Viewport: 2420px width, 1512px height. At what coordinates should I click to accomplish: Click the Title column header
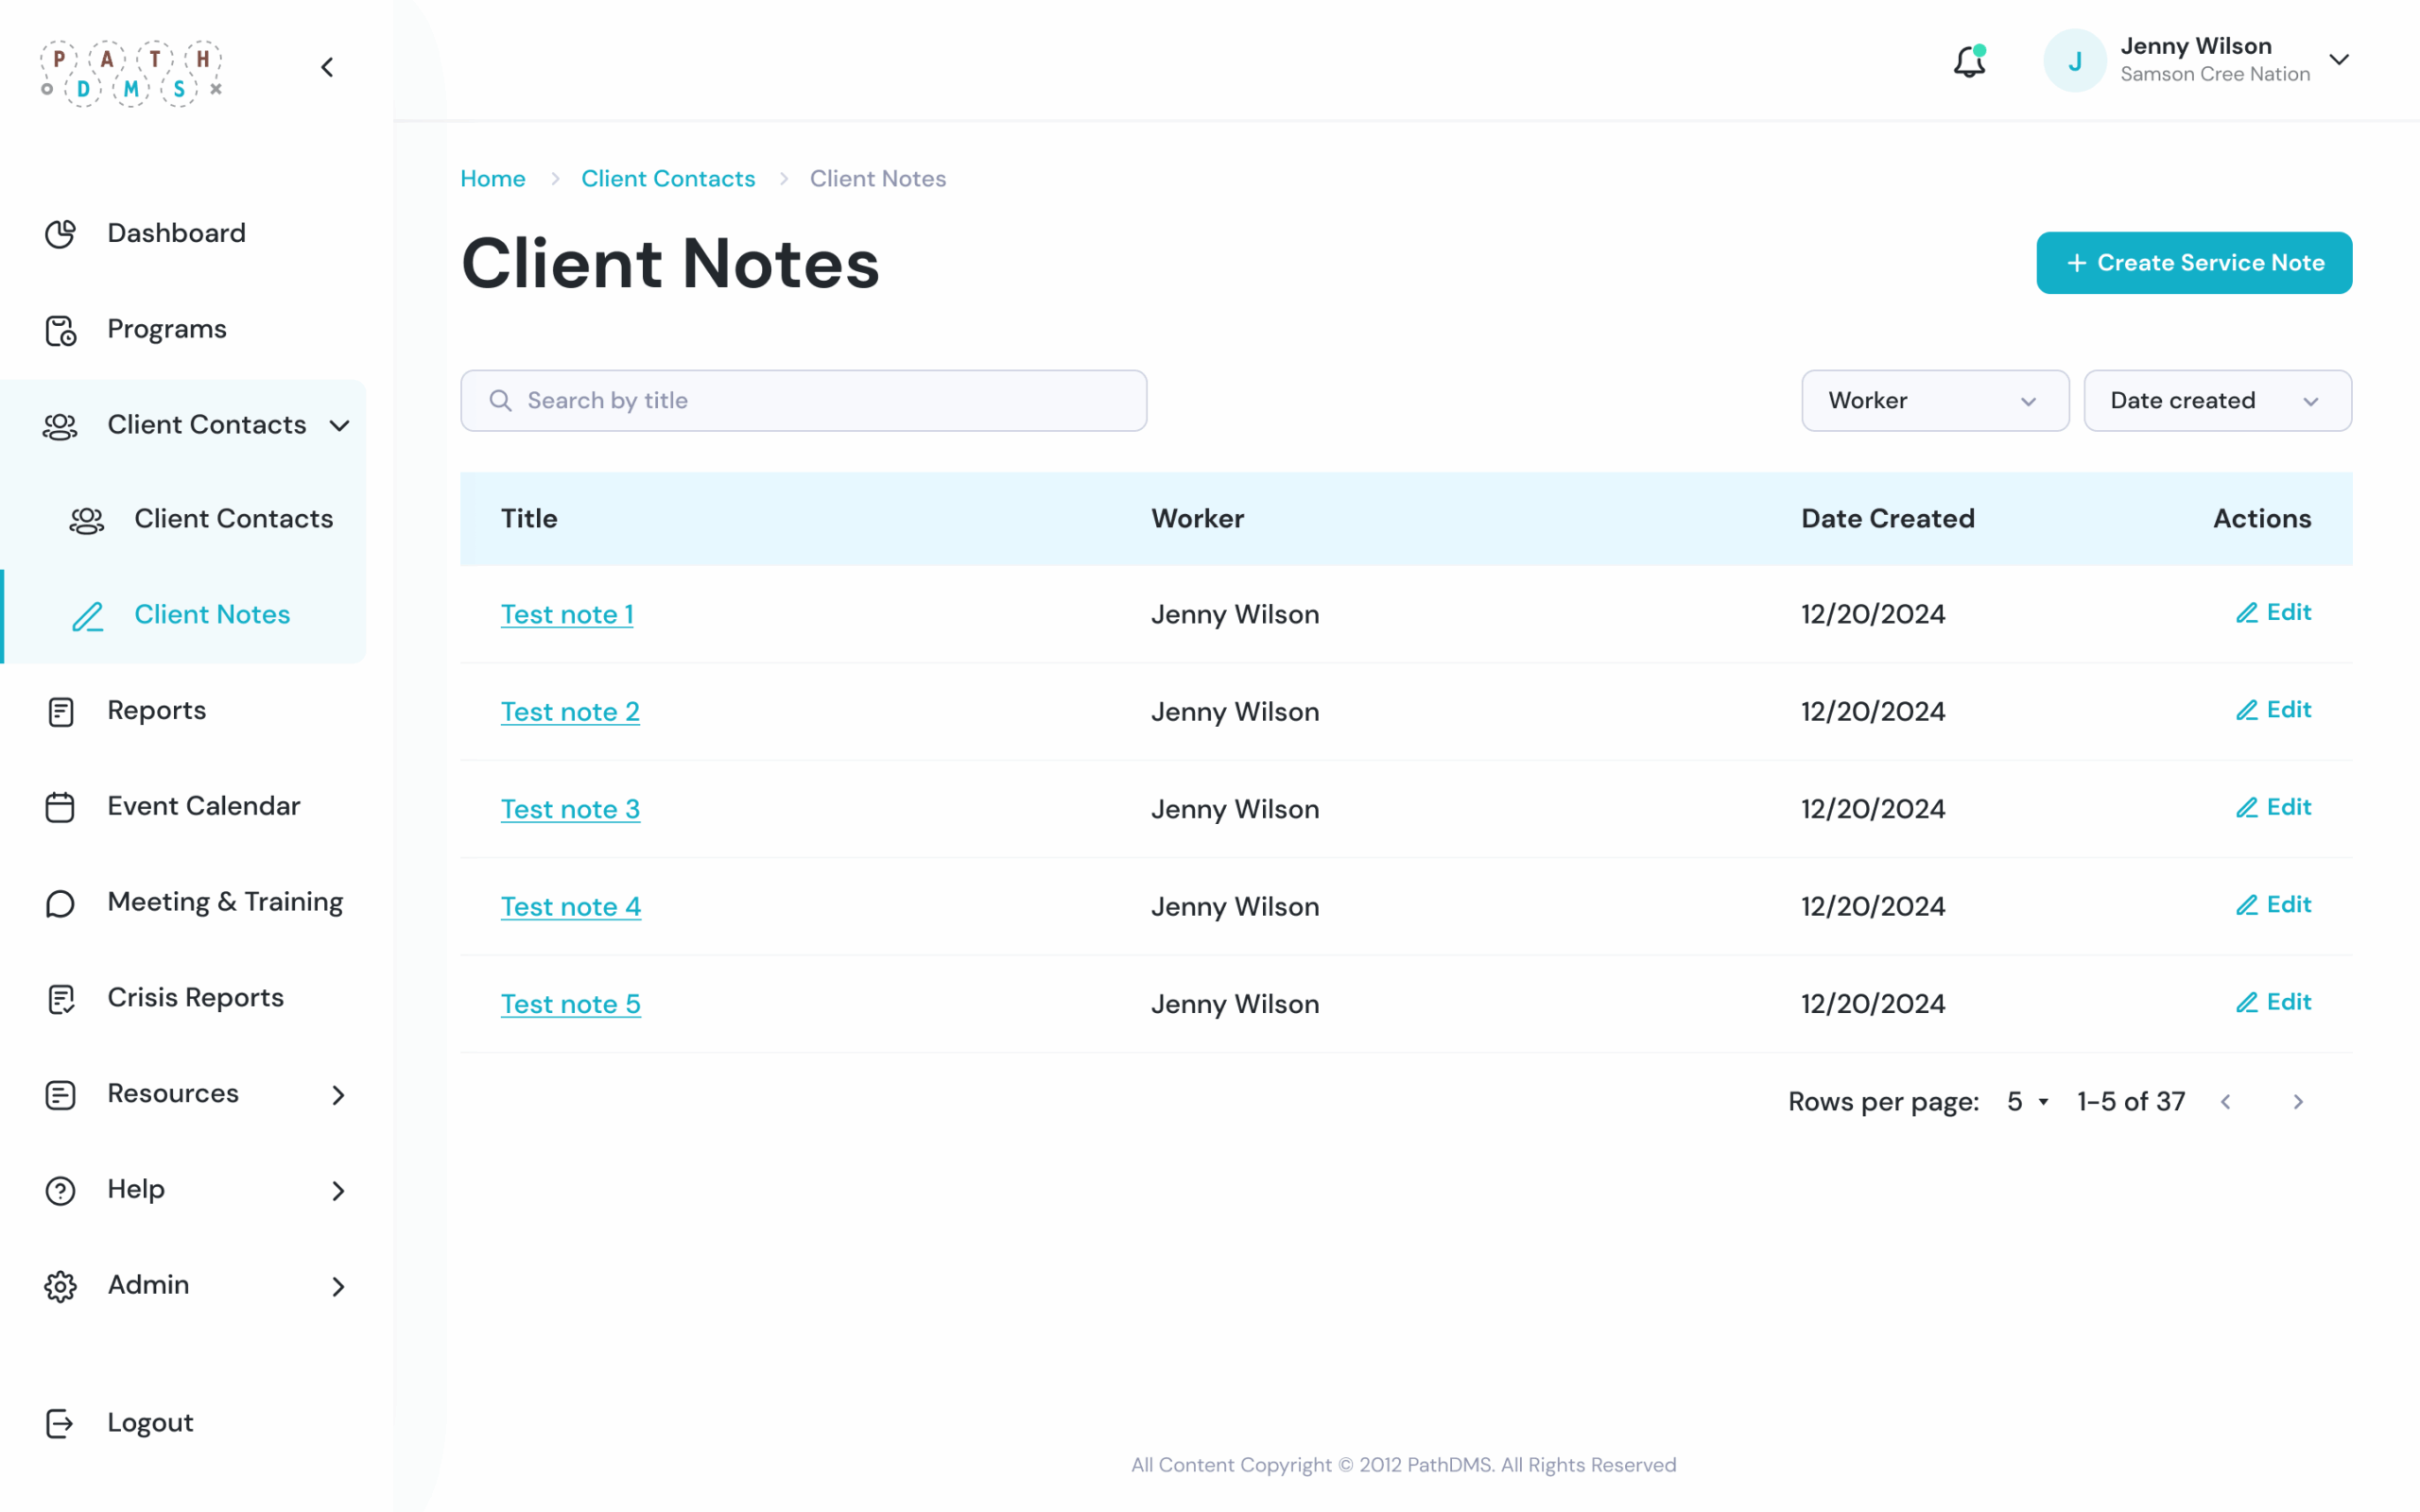click(x=529, y=518)
